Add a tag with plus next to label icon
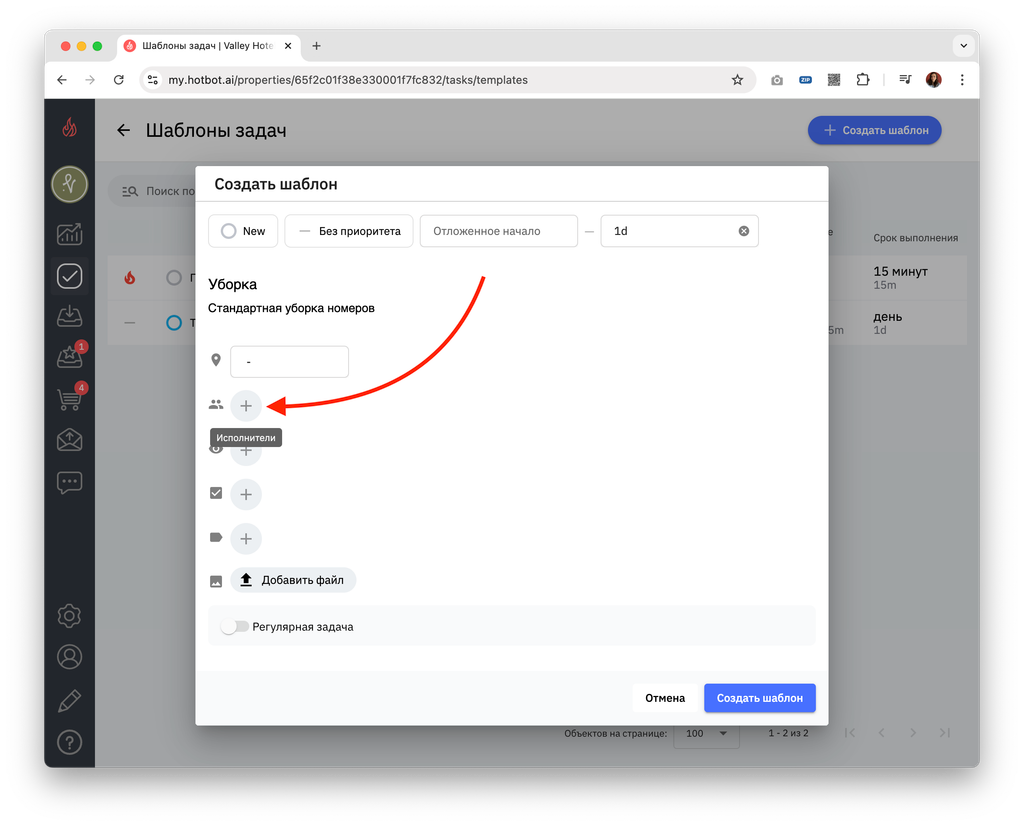The height and width of the screenshot is (826, 1024). tap(246, 539)
